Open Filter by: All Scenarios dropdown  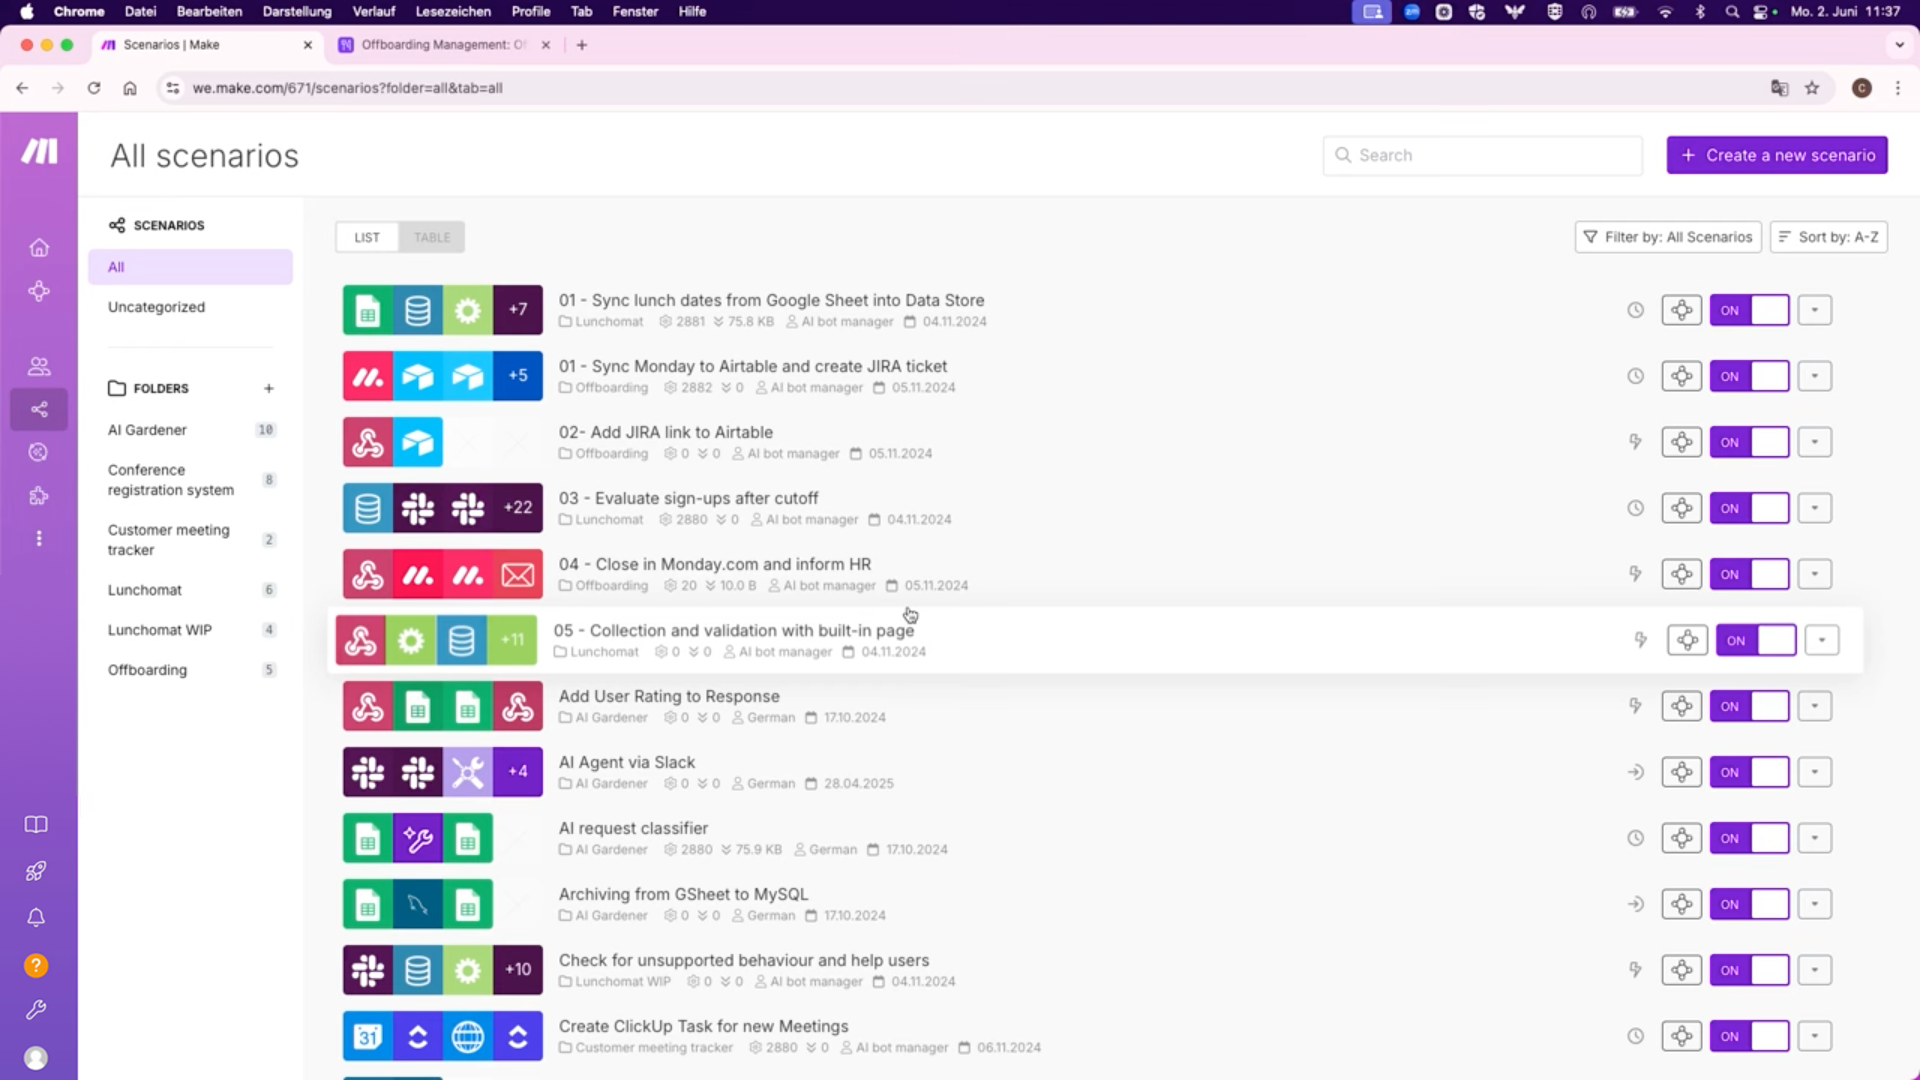(x=1668, y=237)
